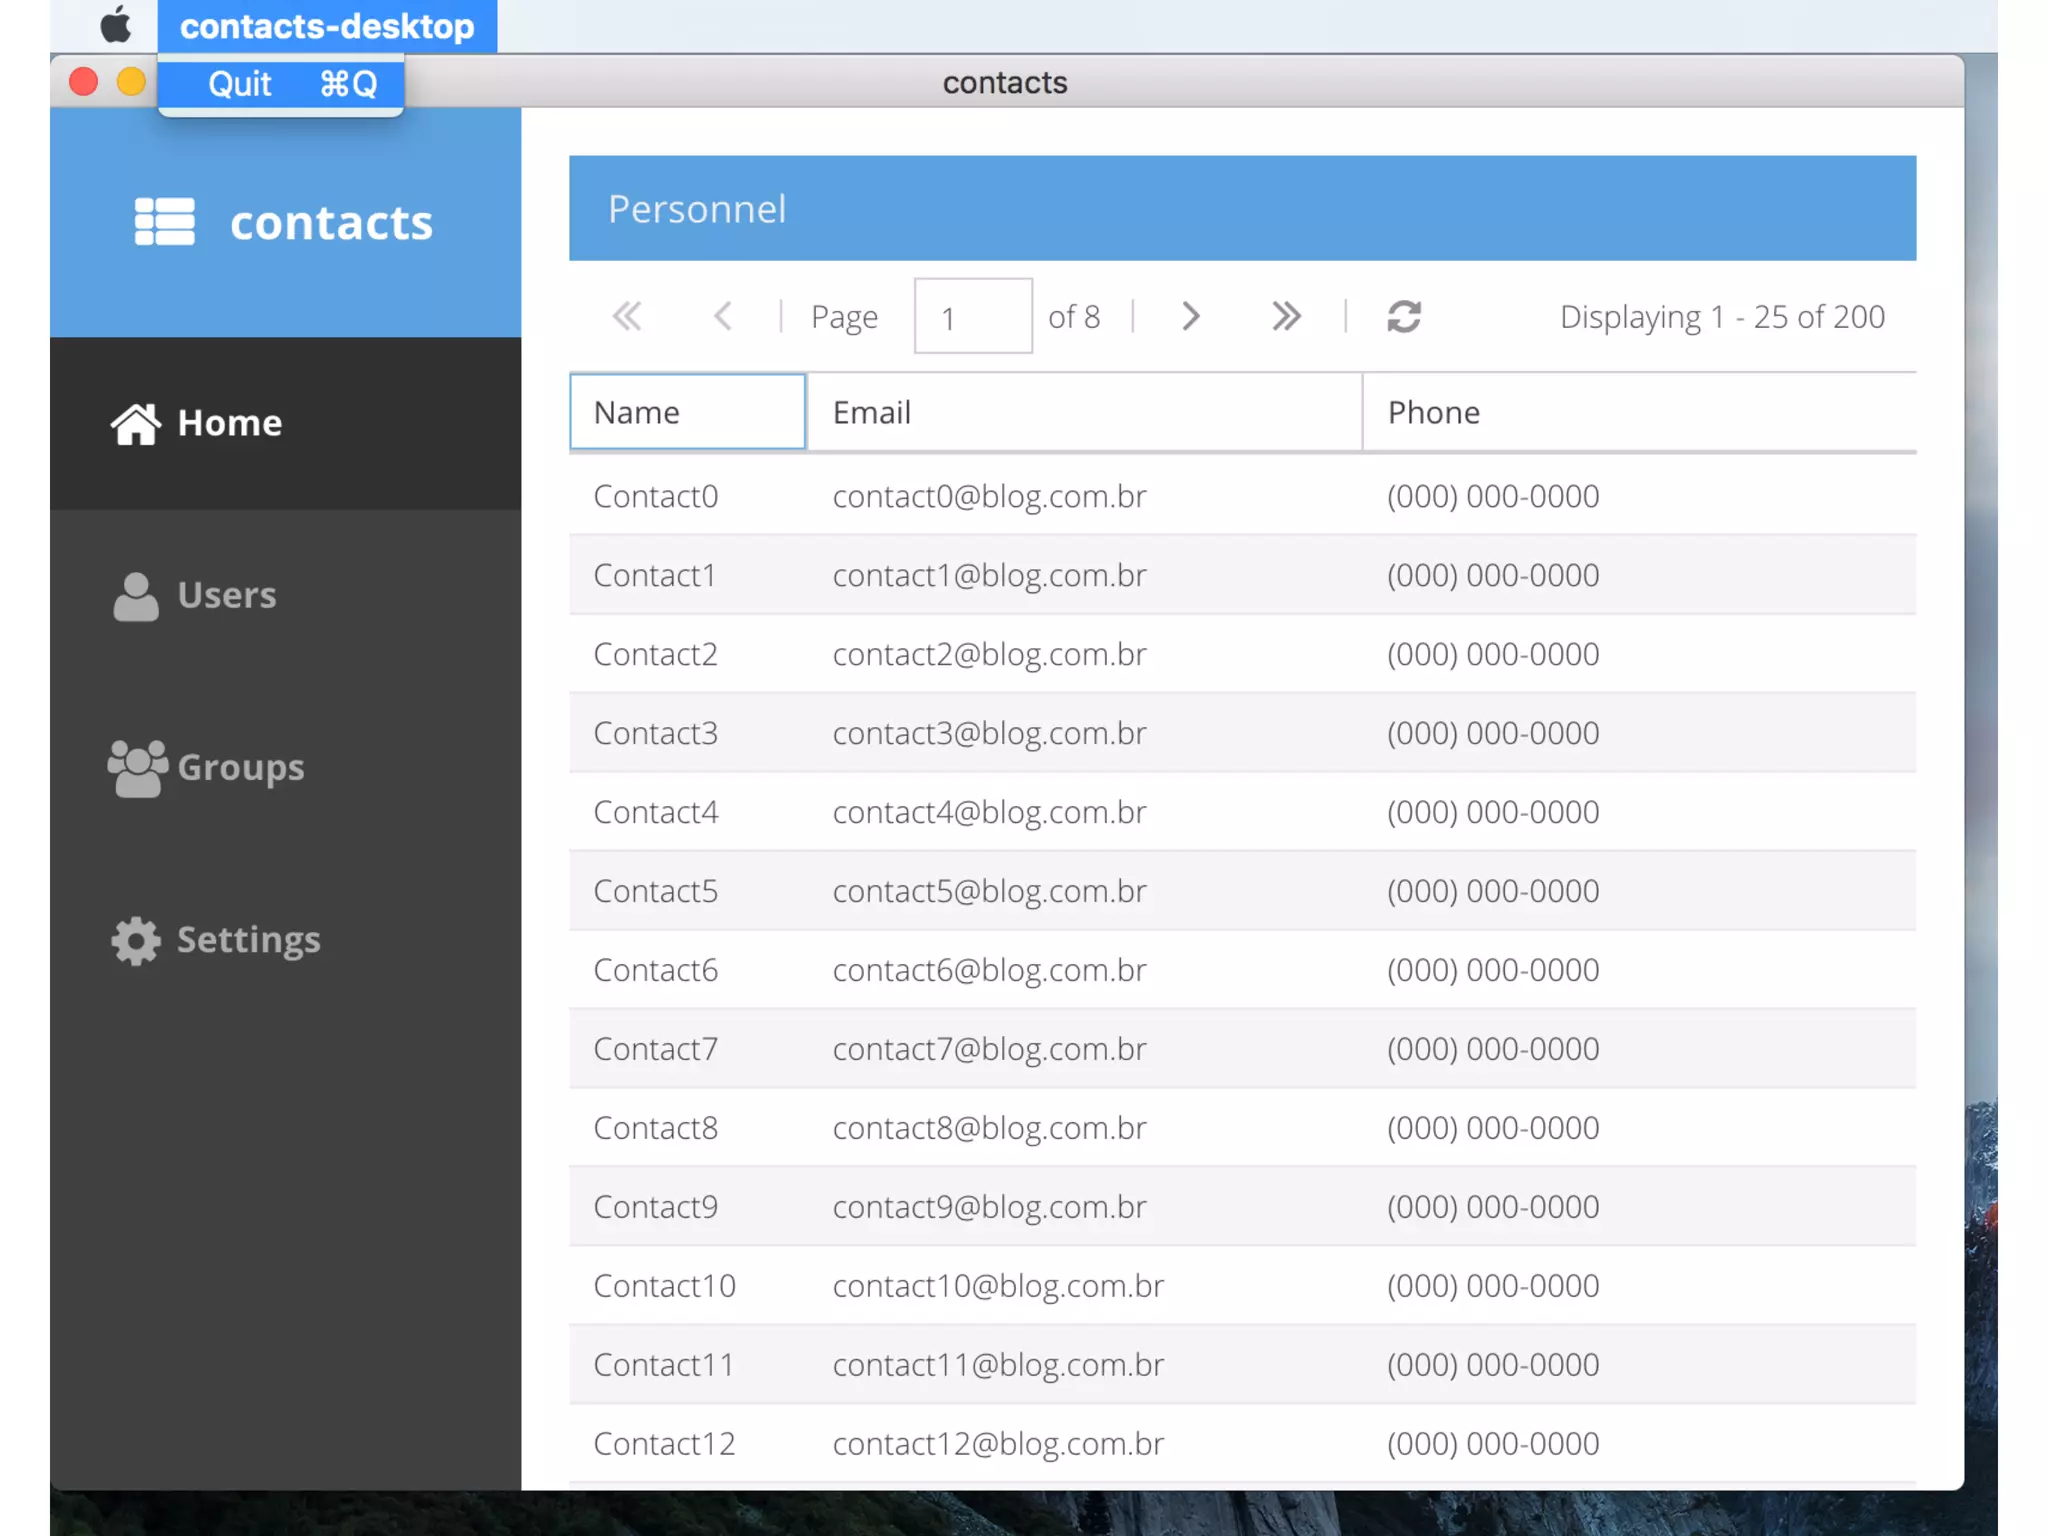This screenshot has height=1536, width=2048.
Task: Click the previous page arrow
Action: click(x=723, y=317)
